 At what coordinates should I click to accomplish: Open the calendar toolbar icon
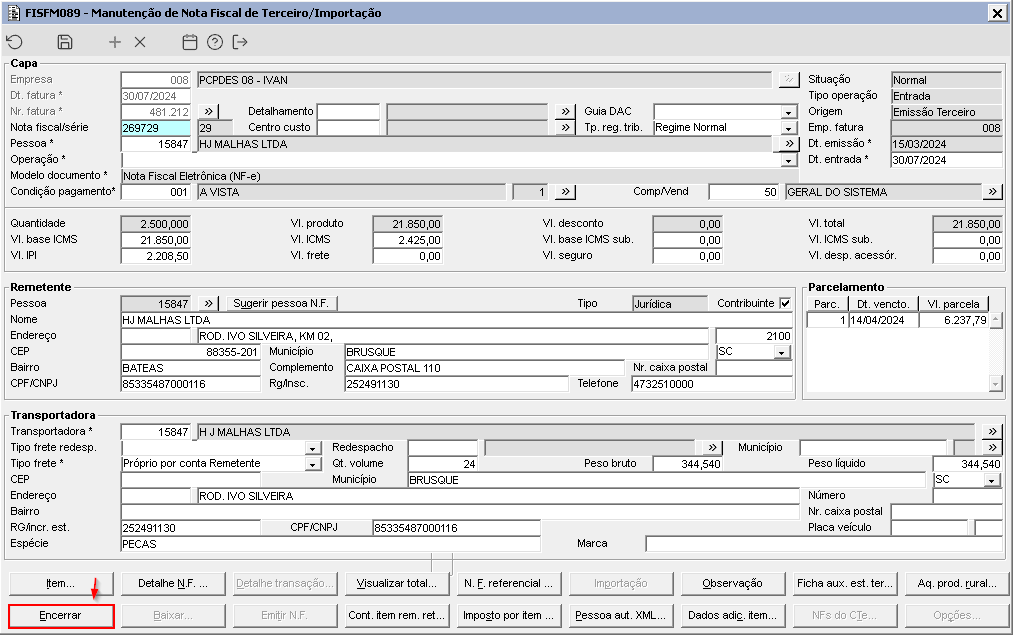coord(189,42)
